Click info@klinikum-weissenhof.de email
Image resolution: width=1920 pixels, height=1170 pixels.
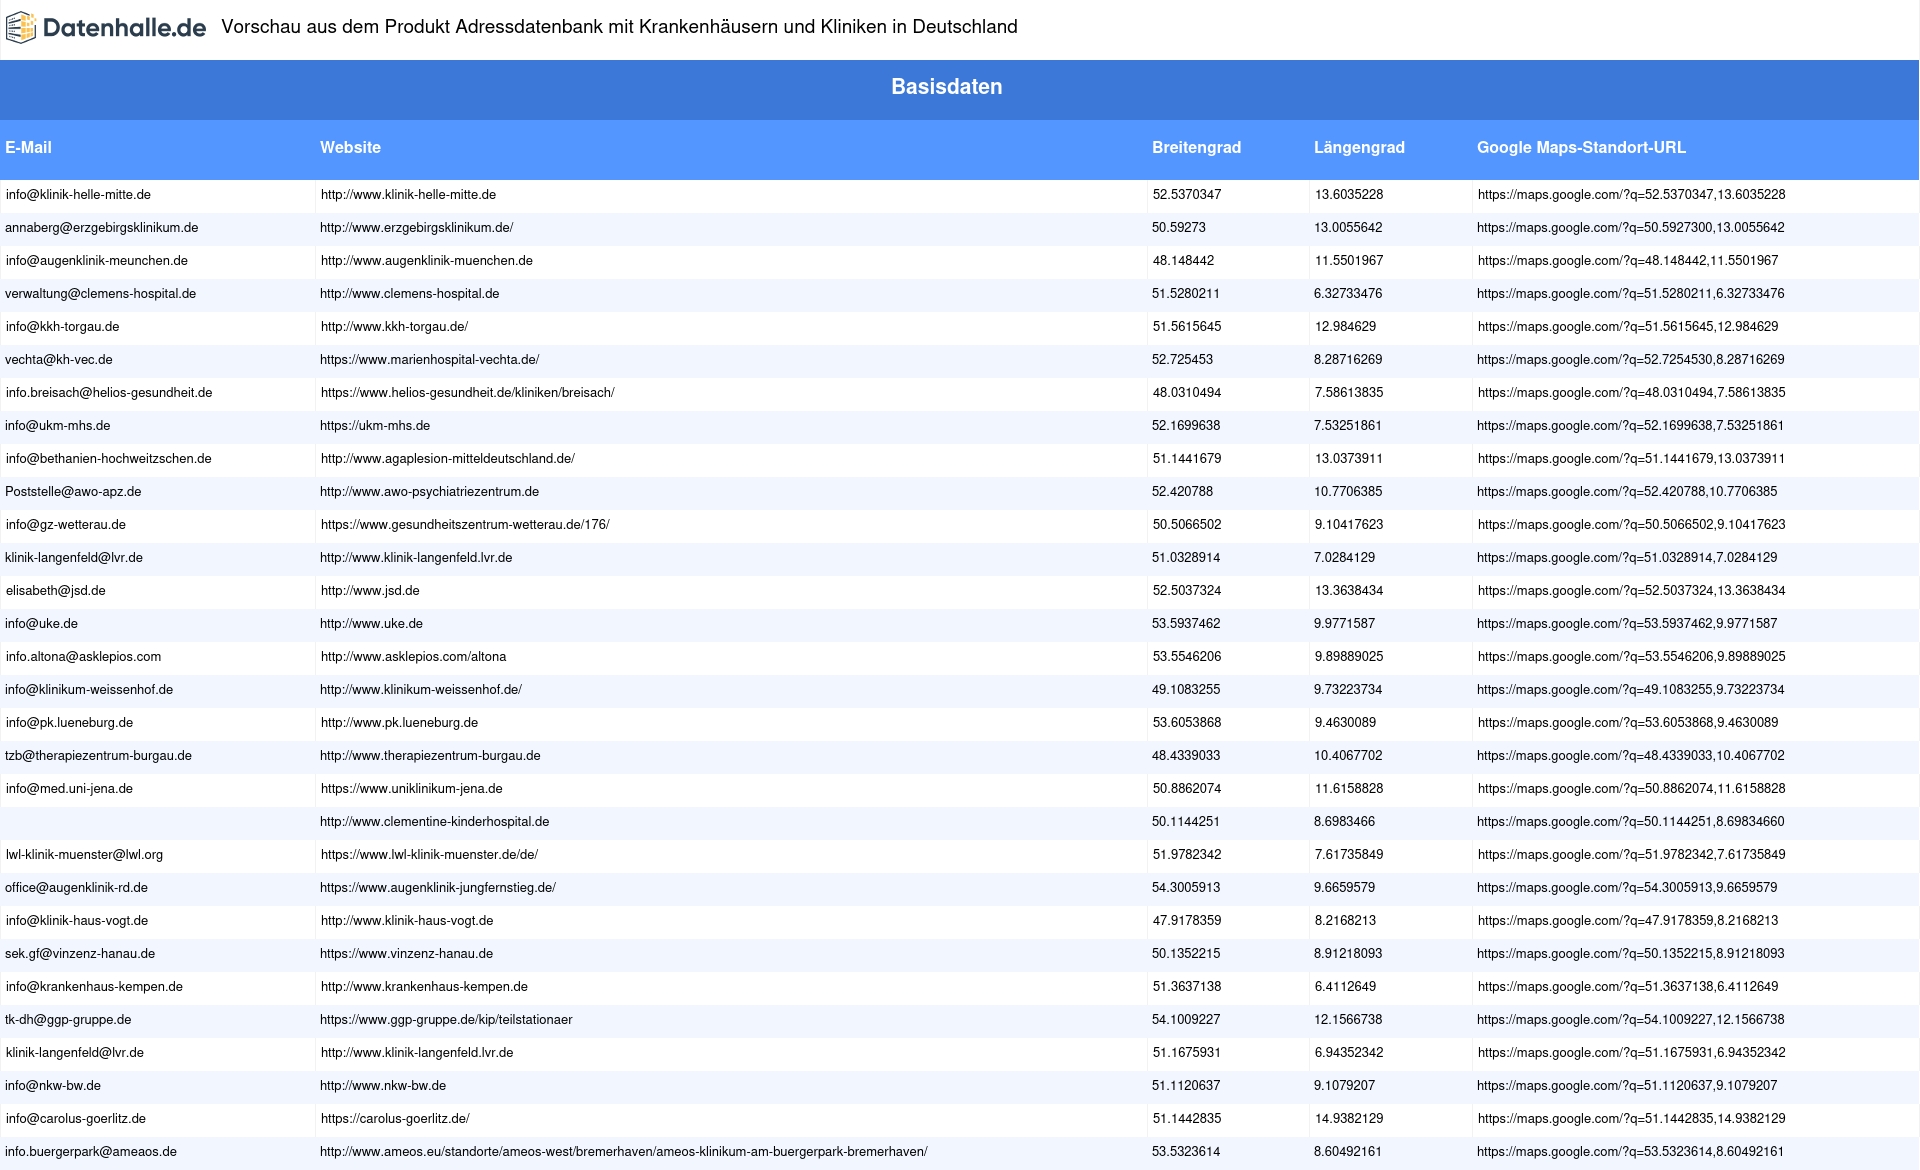[x=89, y=690]
